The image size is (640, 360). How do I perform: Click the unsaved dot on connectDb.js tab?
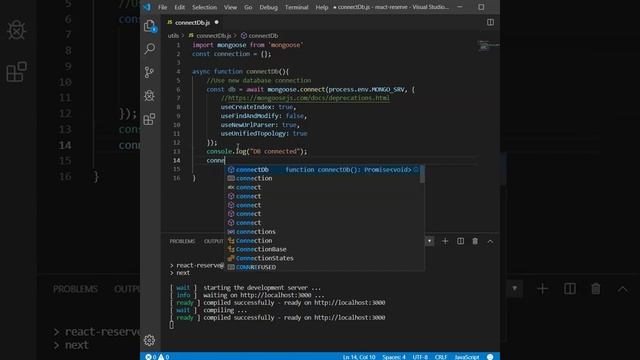point(217,22)
